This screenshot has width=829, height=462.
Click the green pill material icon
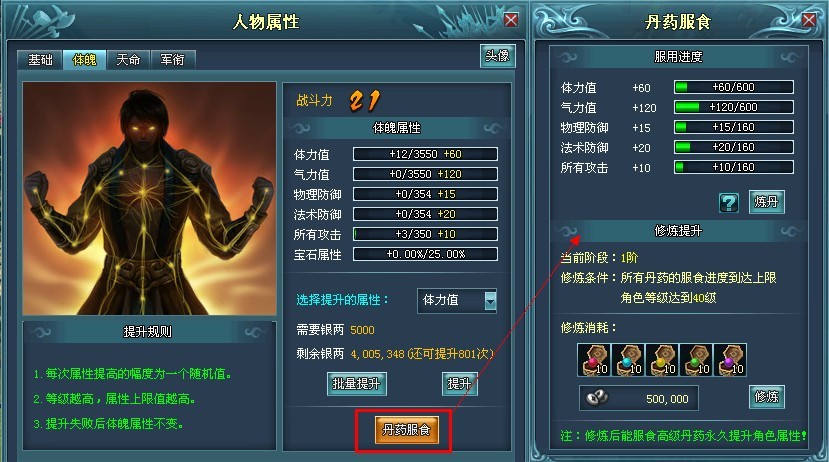[696, 360]
